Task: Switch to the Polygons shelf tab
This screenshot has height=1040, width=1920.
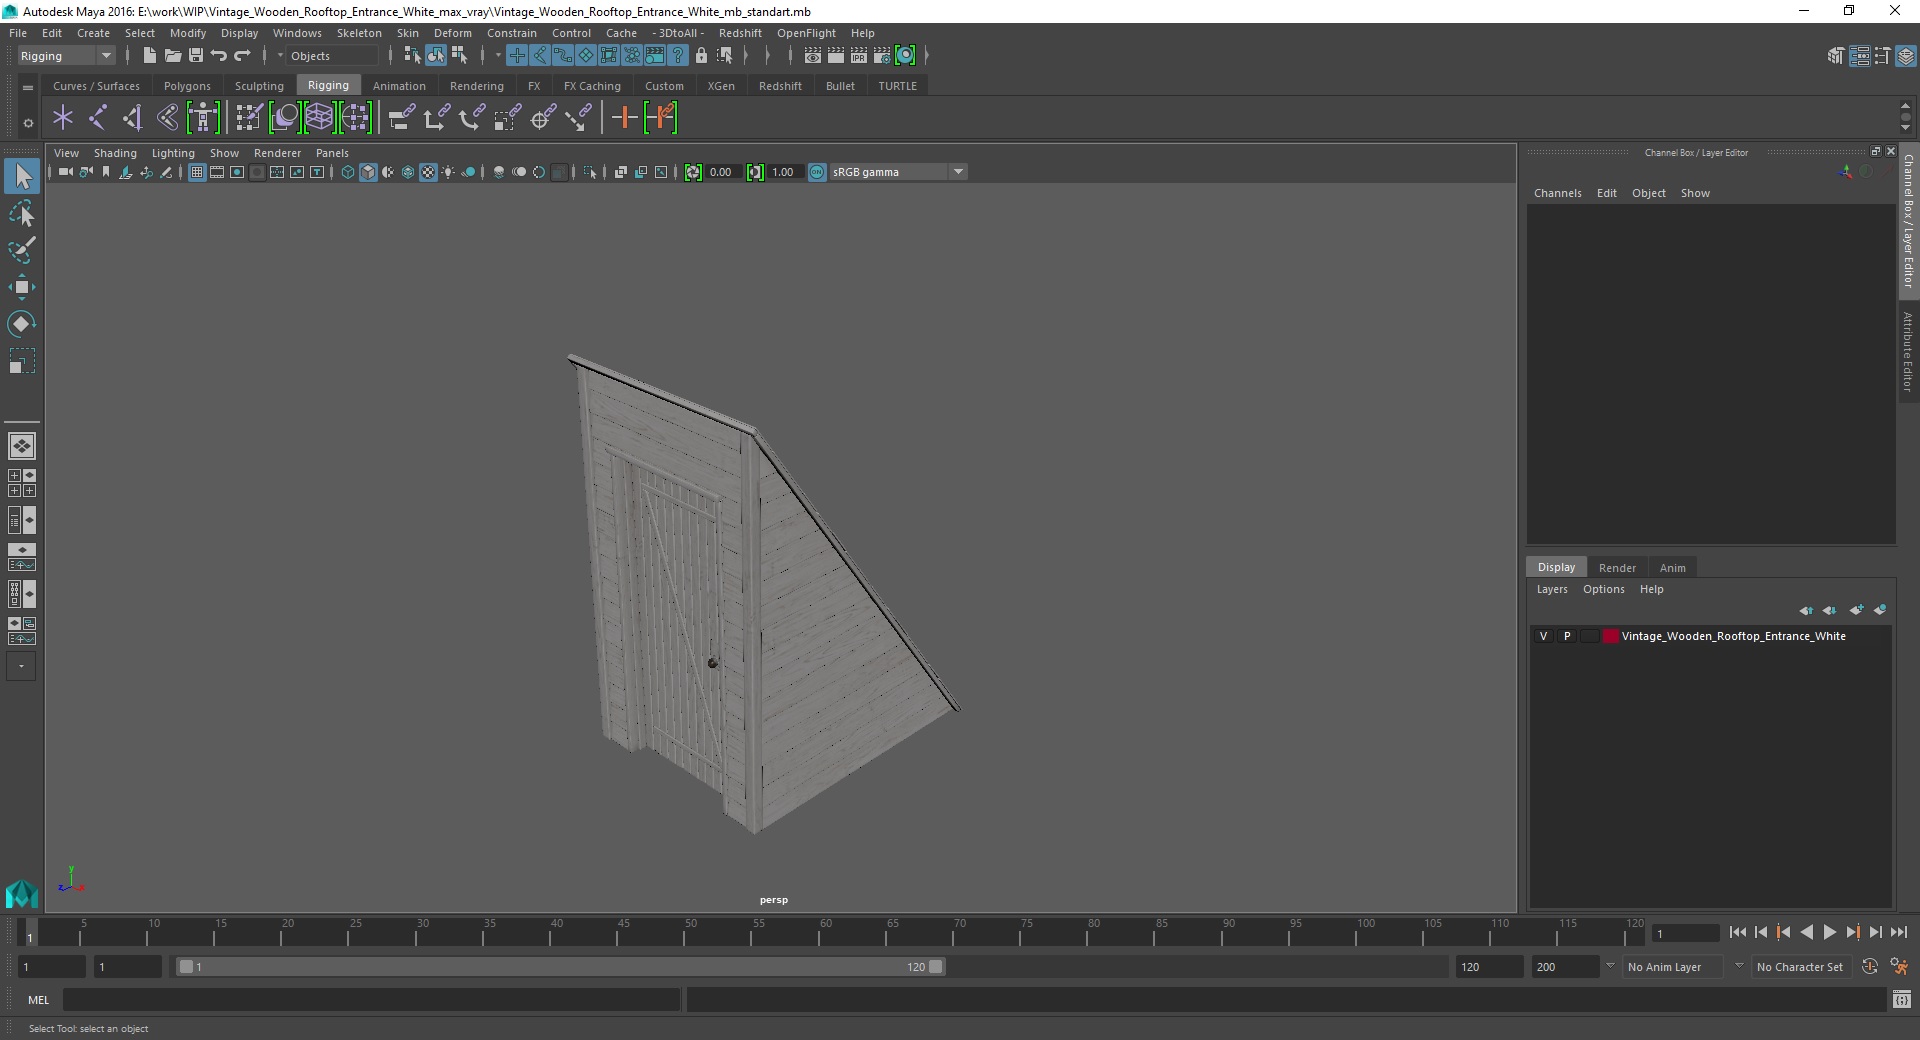Action: tap(187, 86)
